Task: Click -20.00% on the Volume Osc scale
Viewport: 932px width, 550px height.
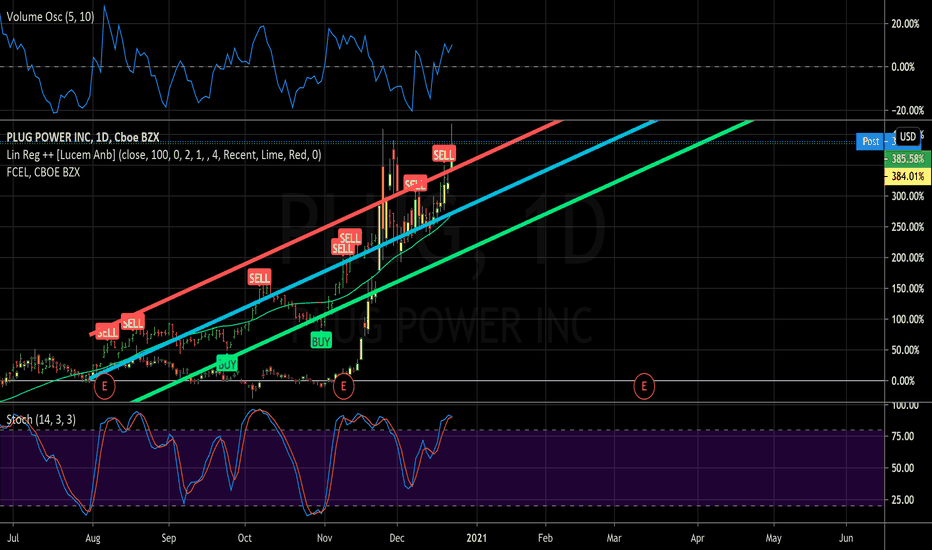Action: pos(906,111)
